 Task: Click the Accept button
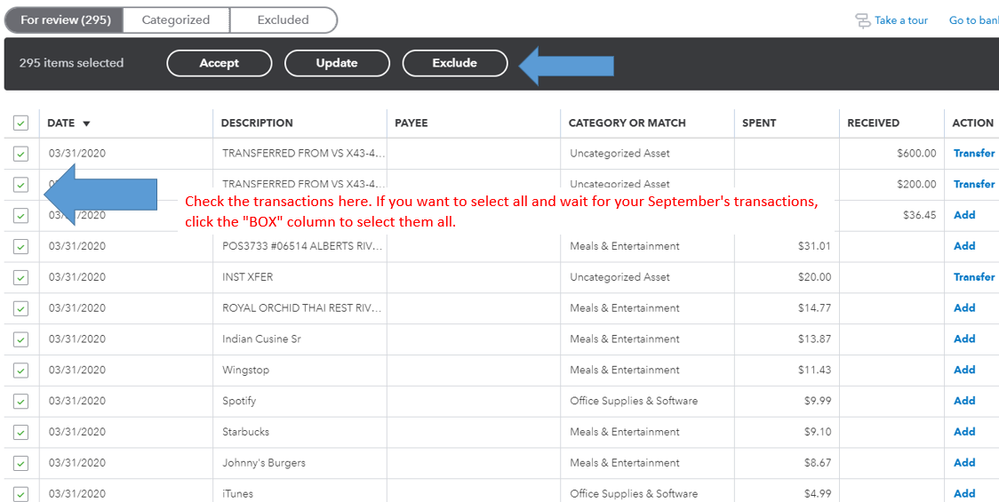point(219,63)
